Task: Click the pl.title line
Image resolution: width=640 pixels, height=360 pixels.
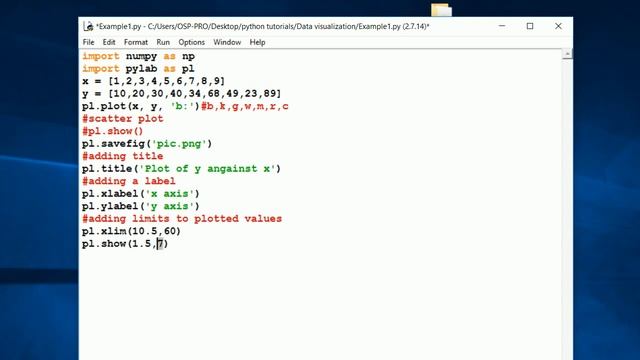Action: pyautogui.click(x=182, y=169)
